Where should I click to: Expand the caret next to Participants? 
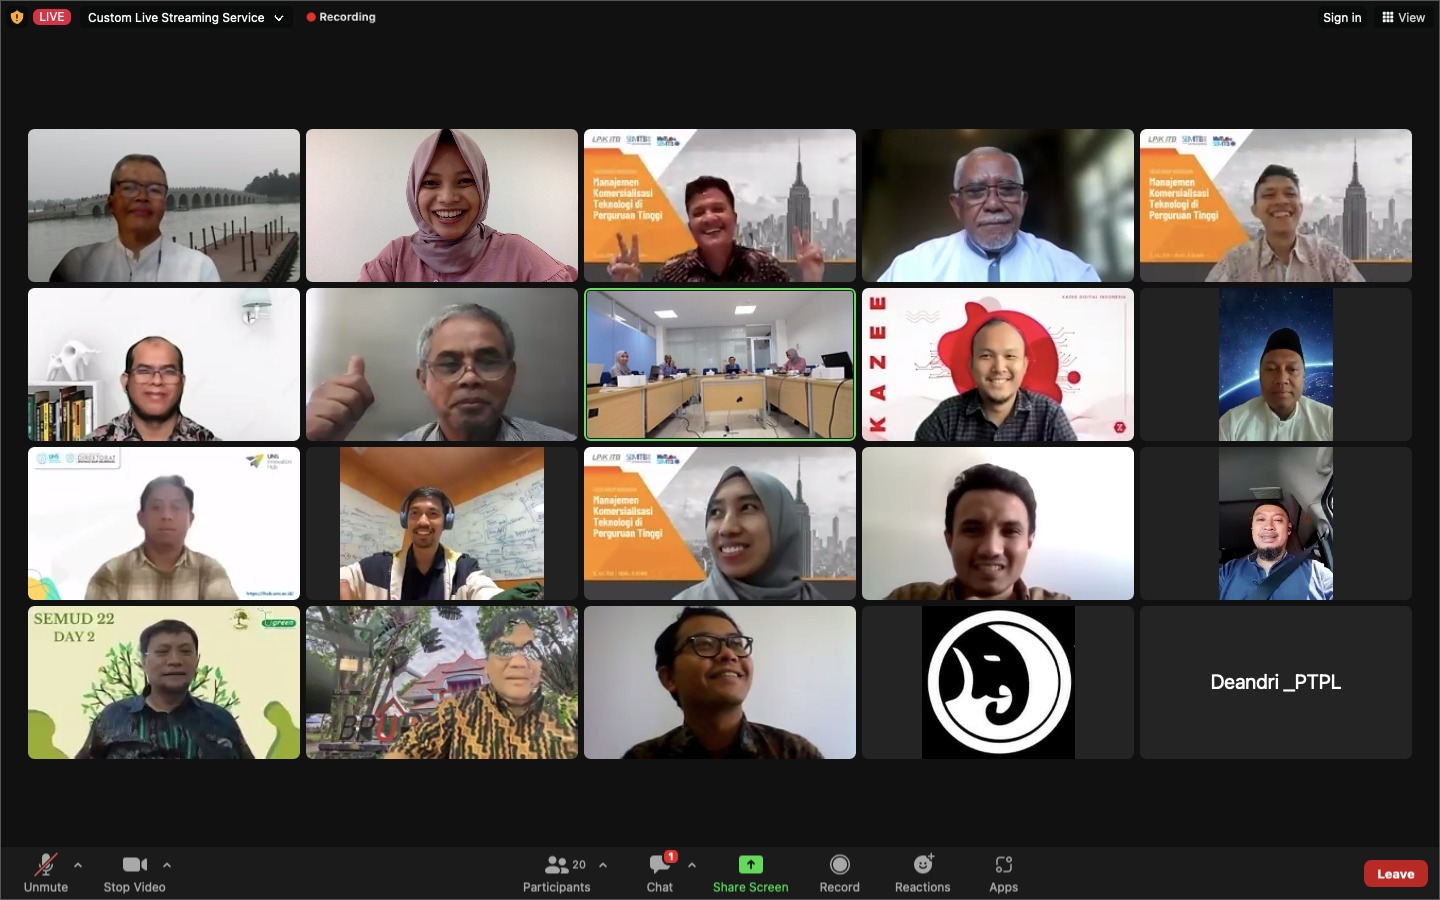click(603, 865)
